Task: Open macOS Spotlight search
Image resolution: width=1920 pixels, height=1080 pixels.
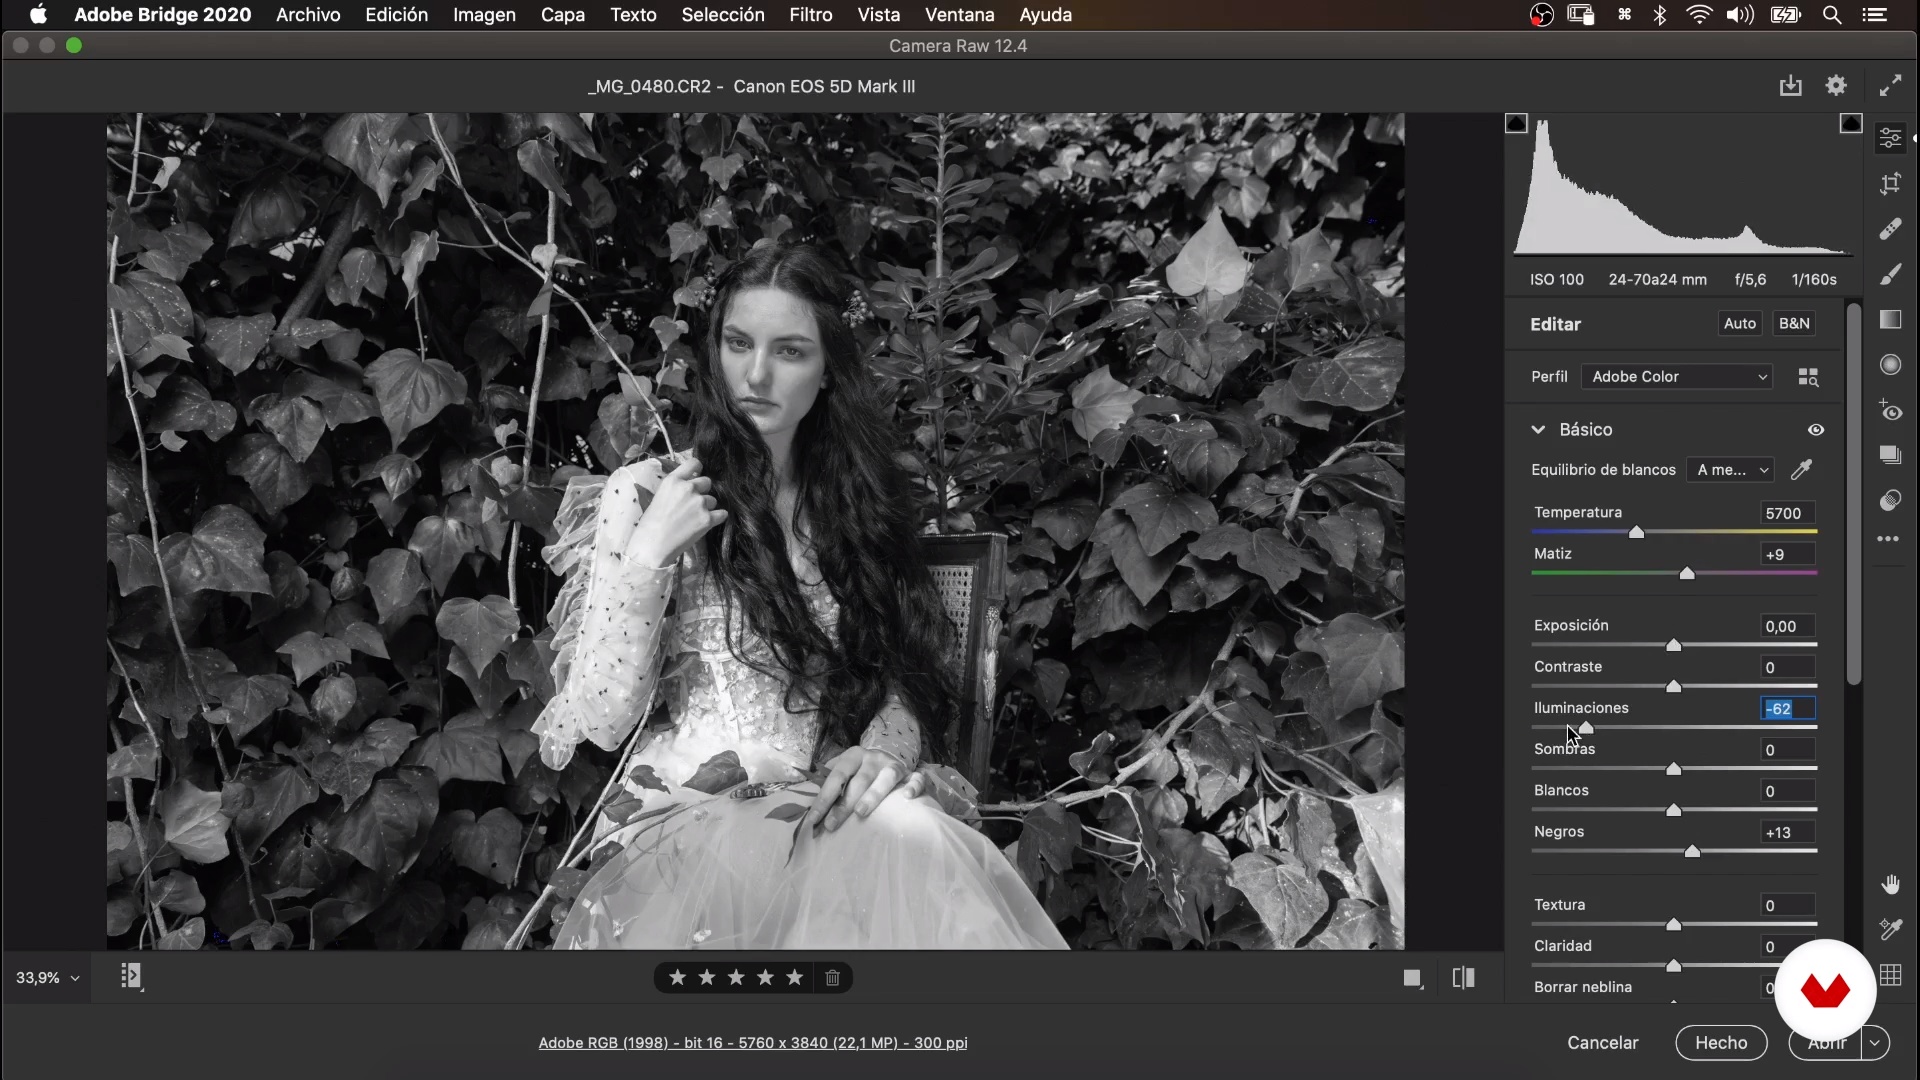Action: 1832,15
